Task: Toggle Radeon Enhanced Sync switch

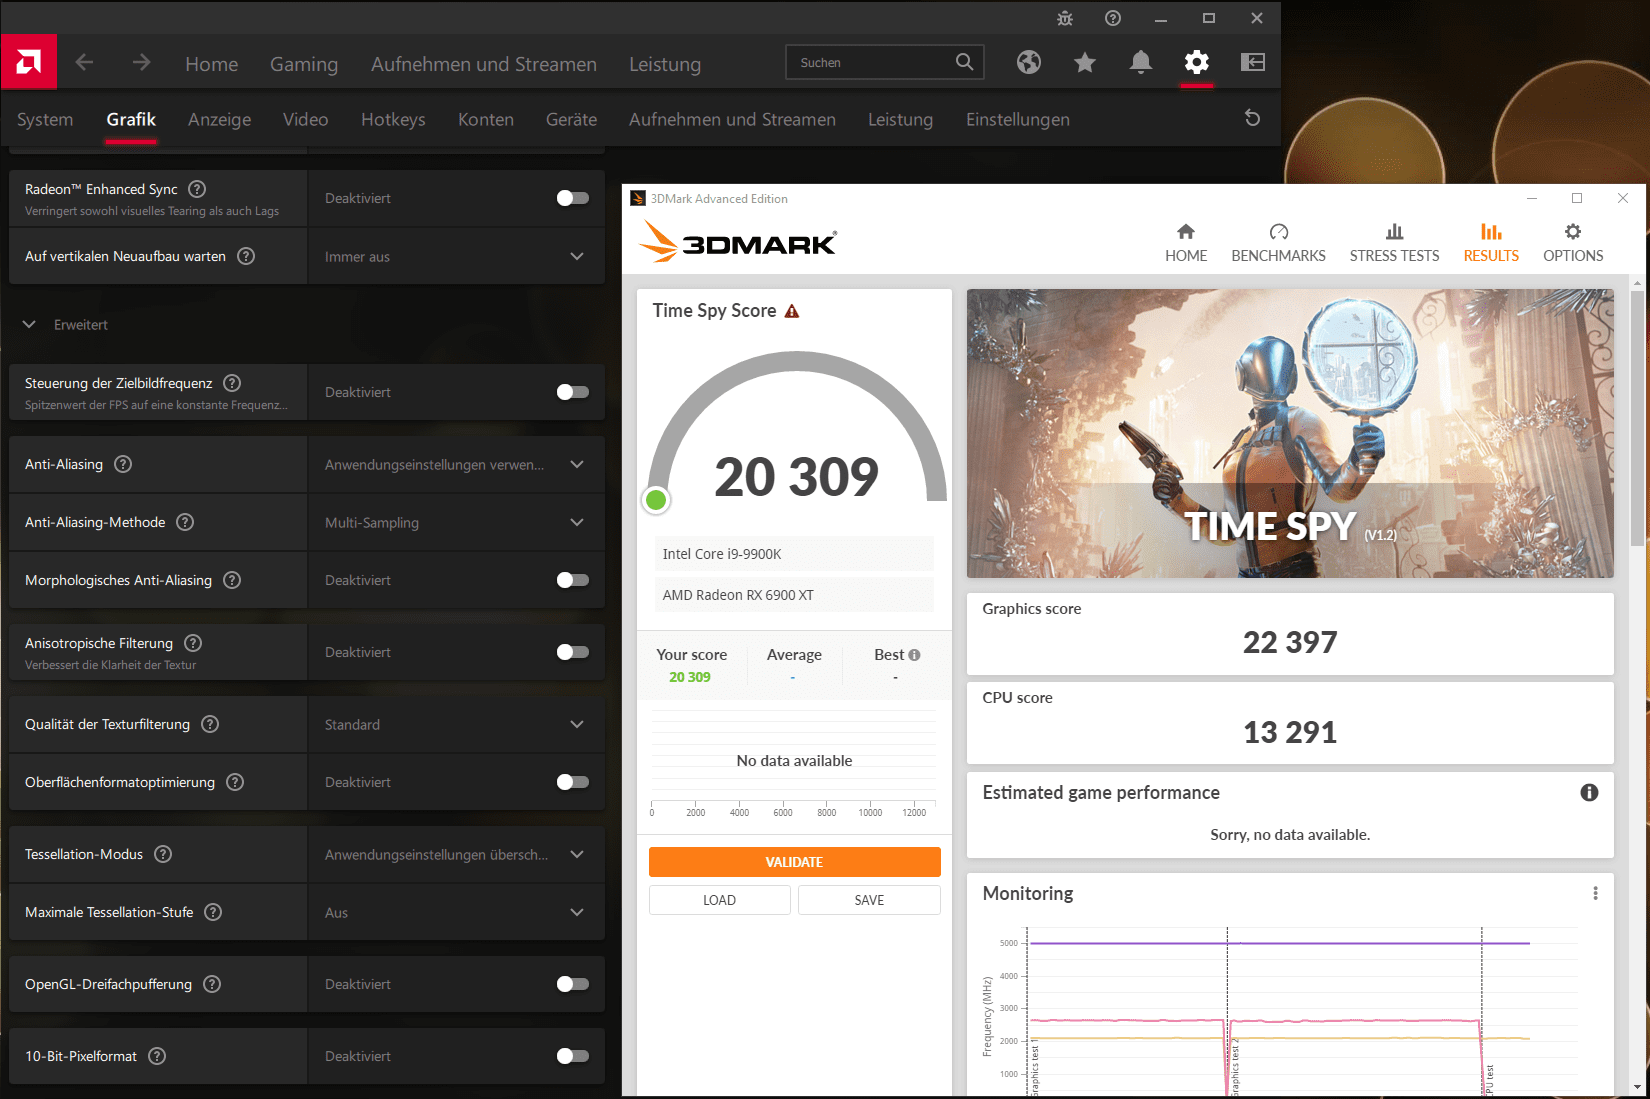Action: [x=573, y=198]
